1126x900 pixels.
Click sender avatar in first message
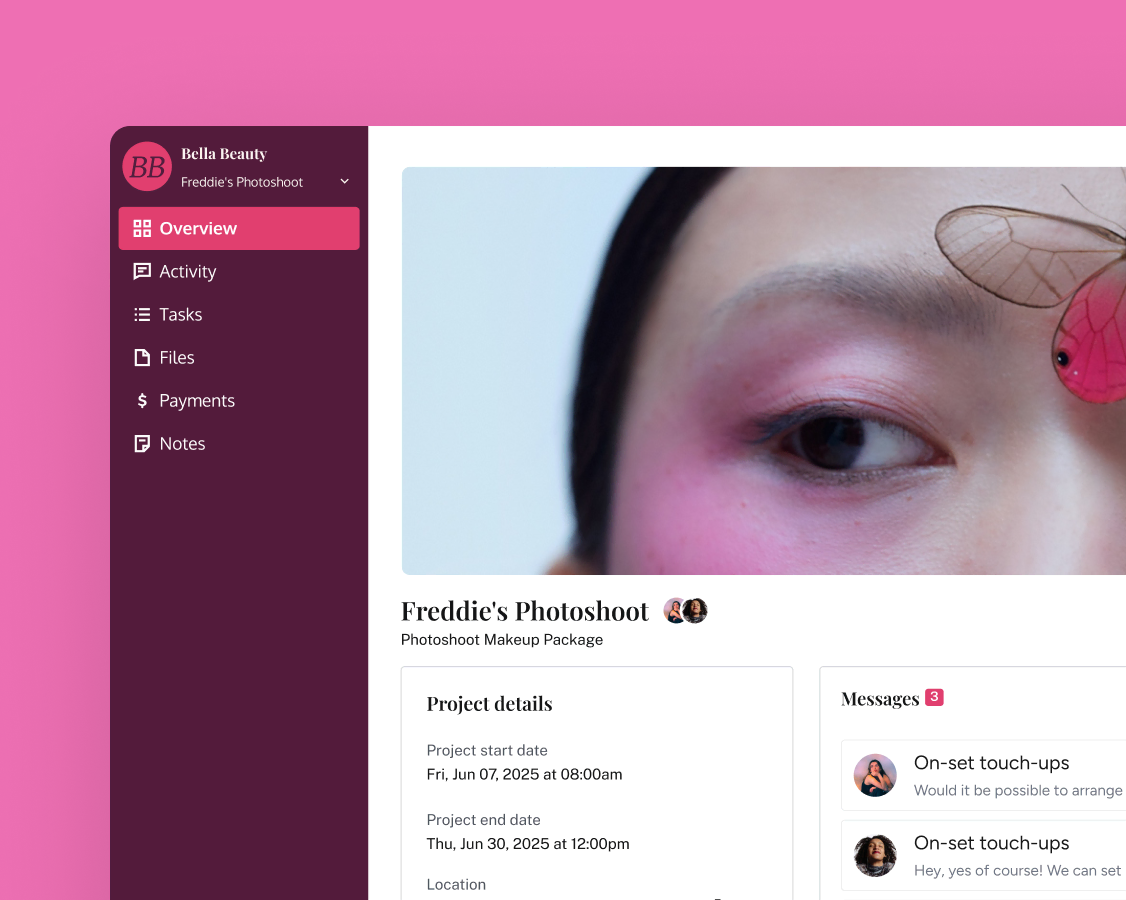pos(875,776)
